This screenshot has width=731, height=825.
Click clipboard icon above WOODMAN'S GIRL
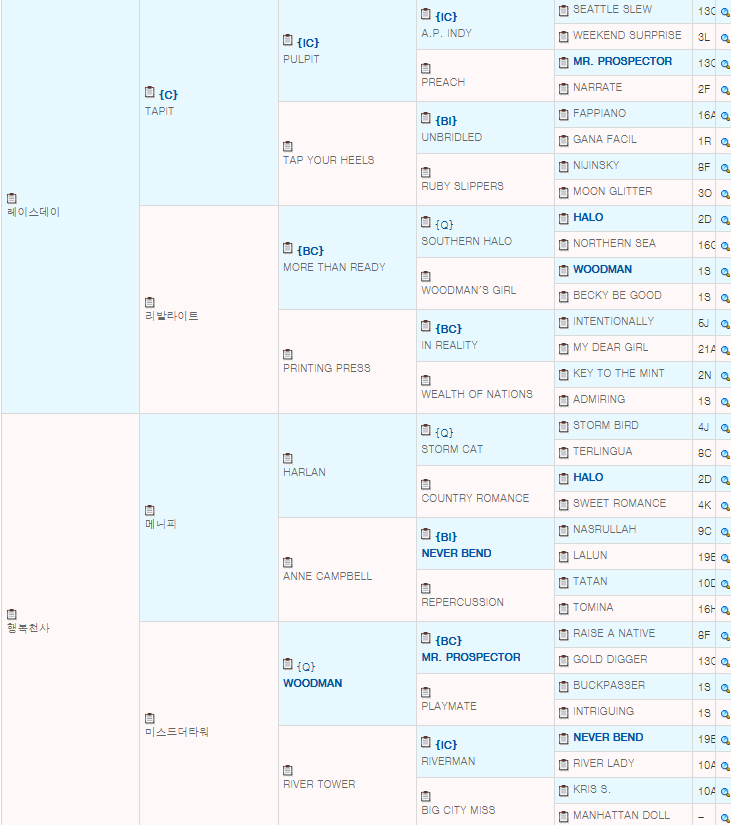point(426,276)
